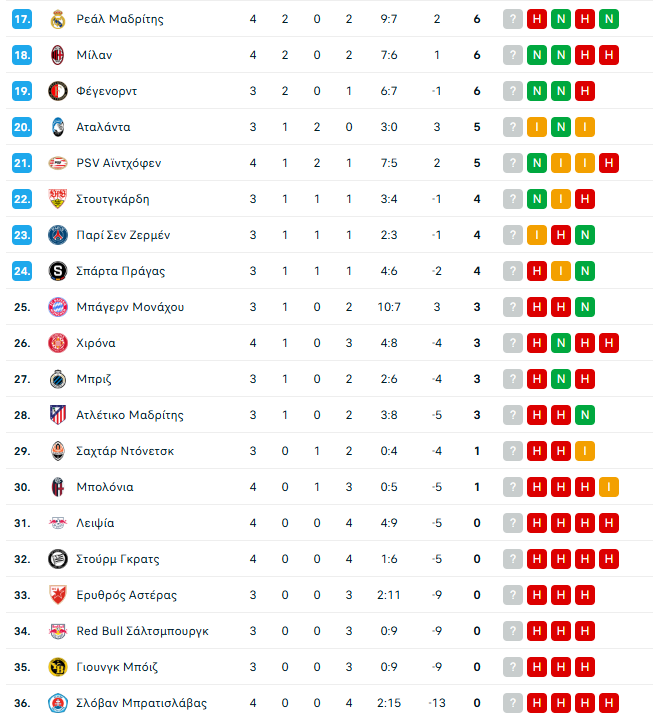
Task: Click the orange draw badge in Μπολόνια row
Action: 608,487
